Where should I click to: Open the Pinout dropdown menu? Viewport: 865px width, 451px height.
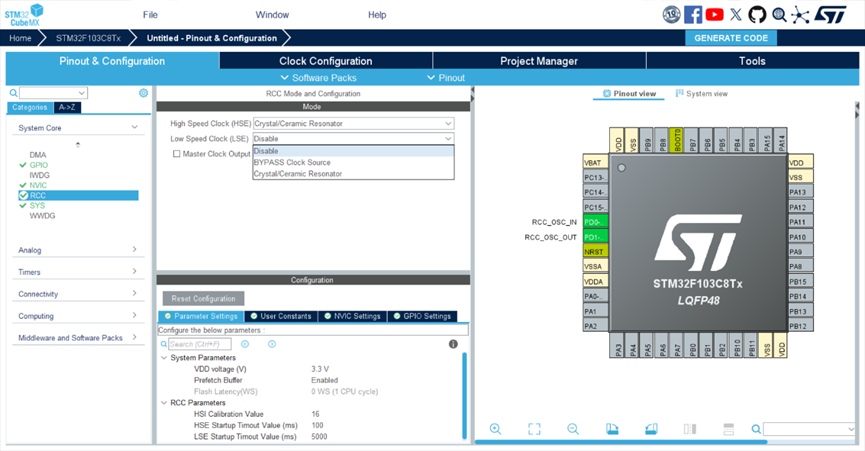446,78
